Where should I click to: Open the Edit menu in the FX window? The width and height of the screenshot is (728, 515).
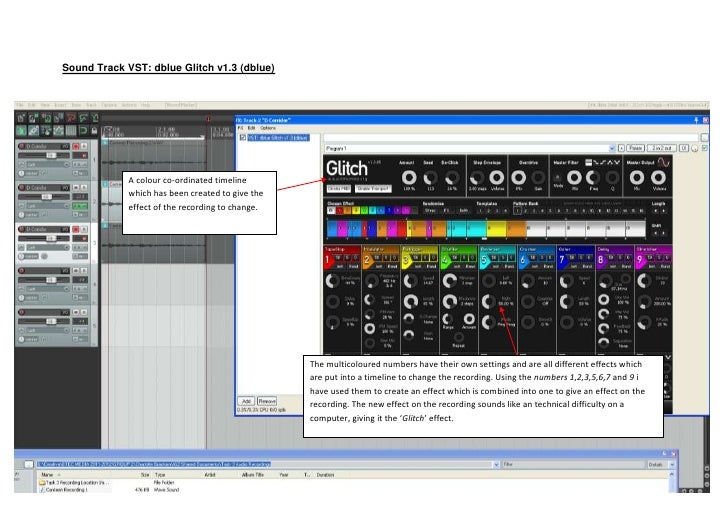point(251,128)
